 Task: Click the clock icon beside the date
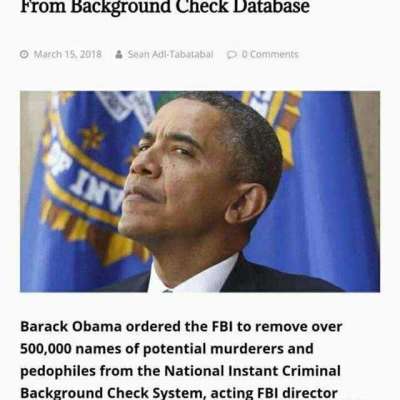[x=24, y=54]
